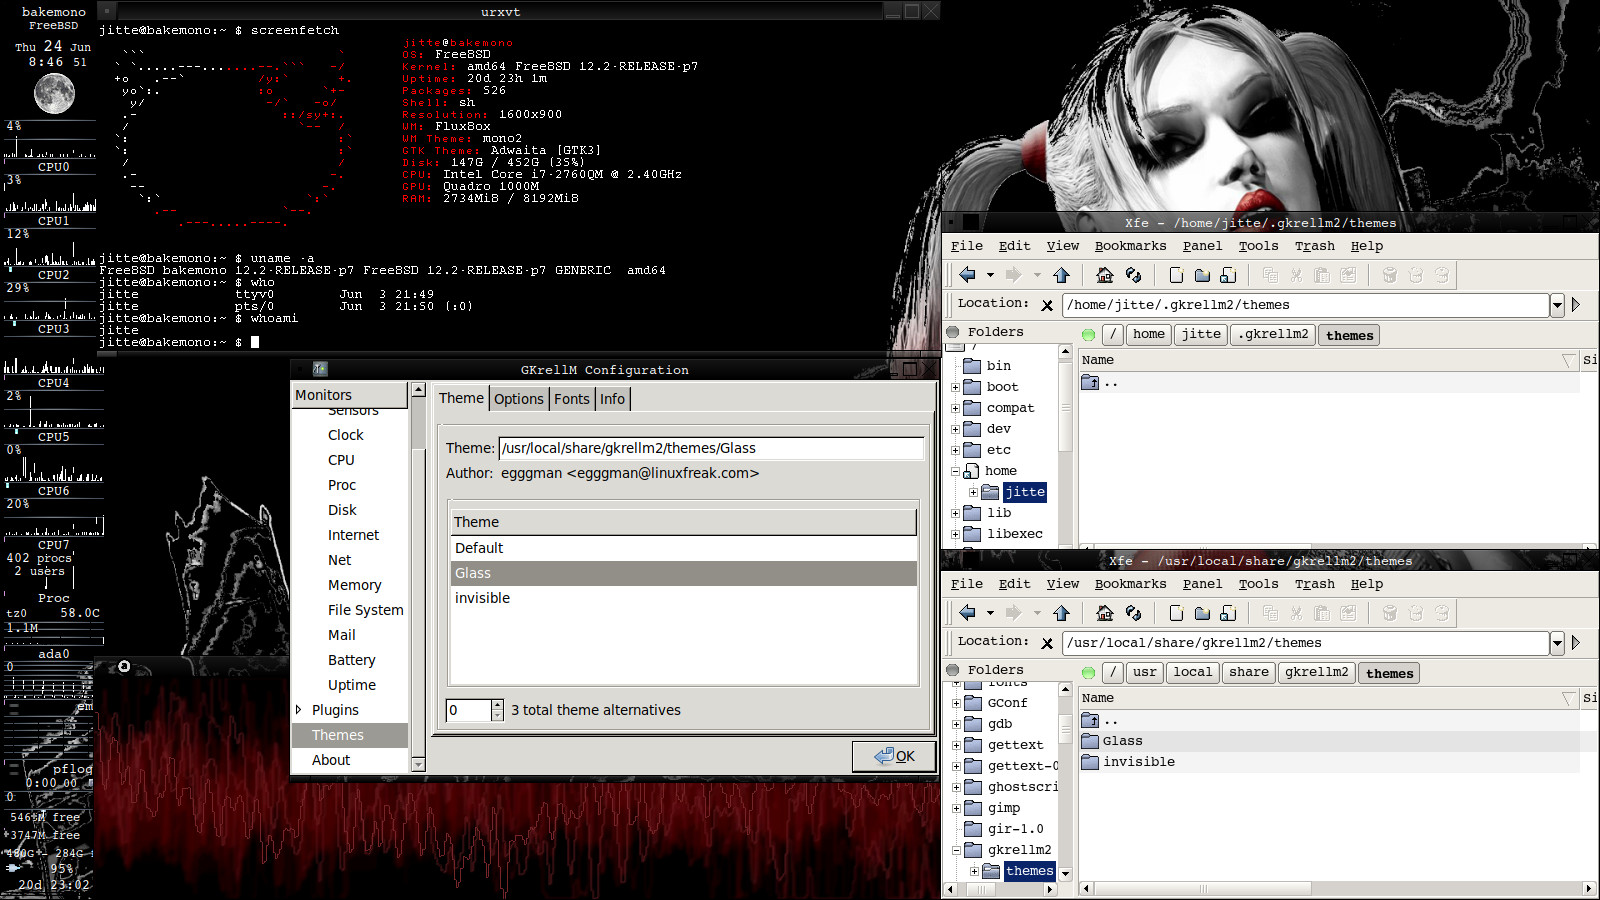Open the Trash menu in the /home/jitte Xfe window
Viewport: 1600px width, 900px height.
coord(1314,246)
